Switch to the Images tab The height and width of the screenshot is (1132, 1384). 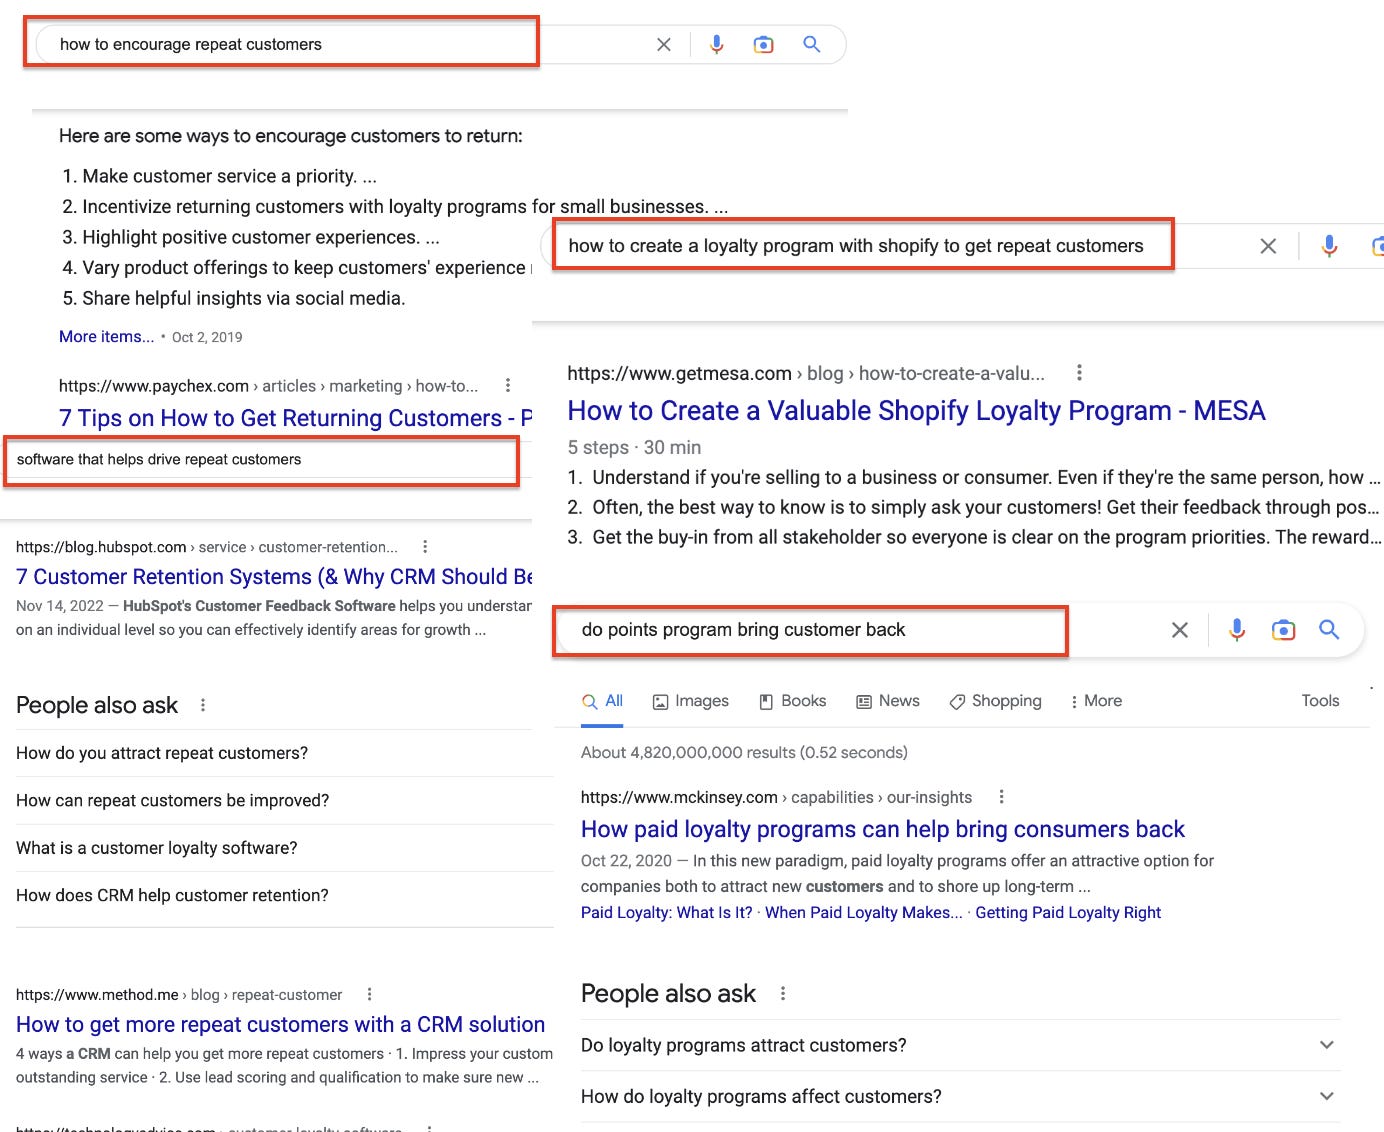click(691, 701)
